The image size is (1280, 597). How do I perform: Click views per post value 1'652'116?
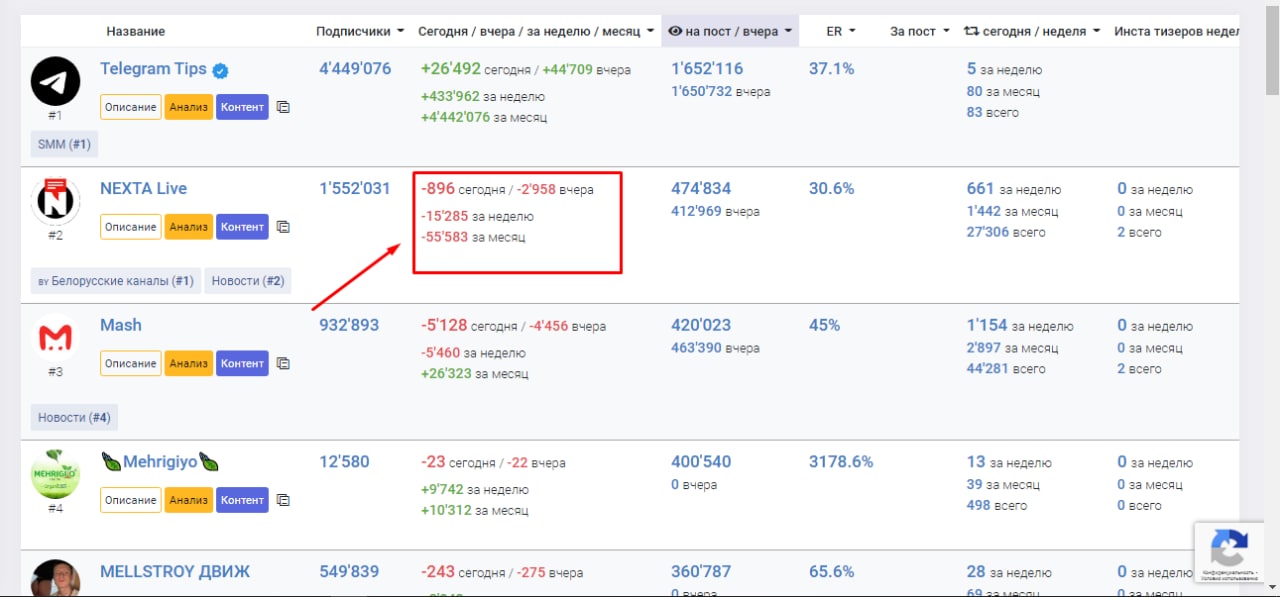(707, 69)
